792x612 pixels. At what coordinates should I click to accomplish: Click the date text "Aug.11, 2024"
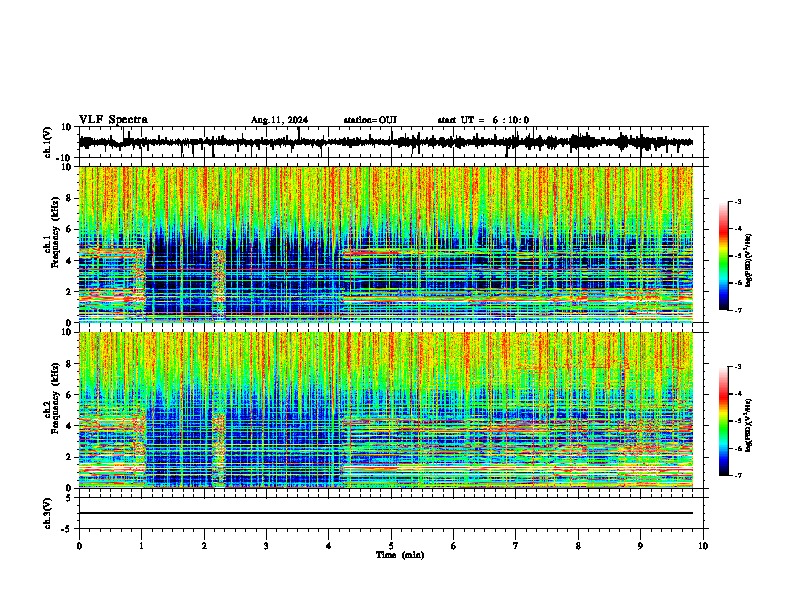coord(279,120)
